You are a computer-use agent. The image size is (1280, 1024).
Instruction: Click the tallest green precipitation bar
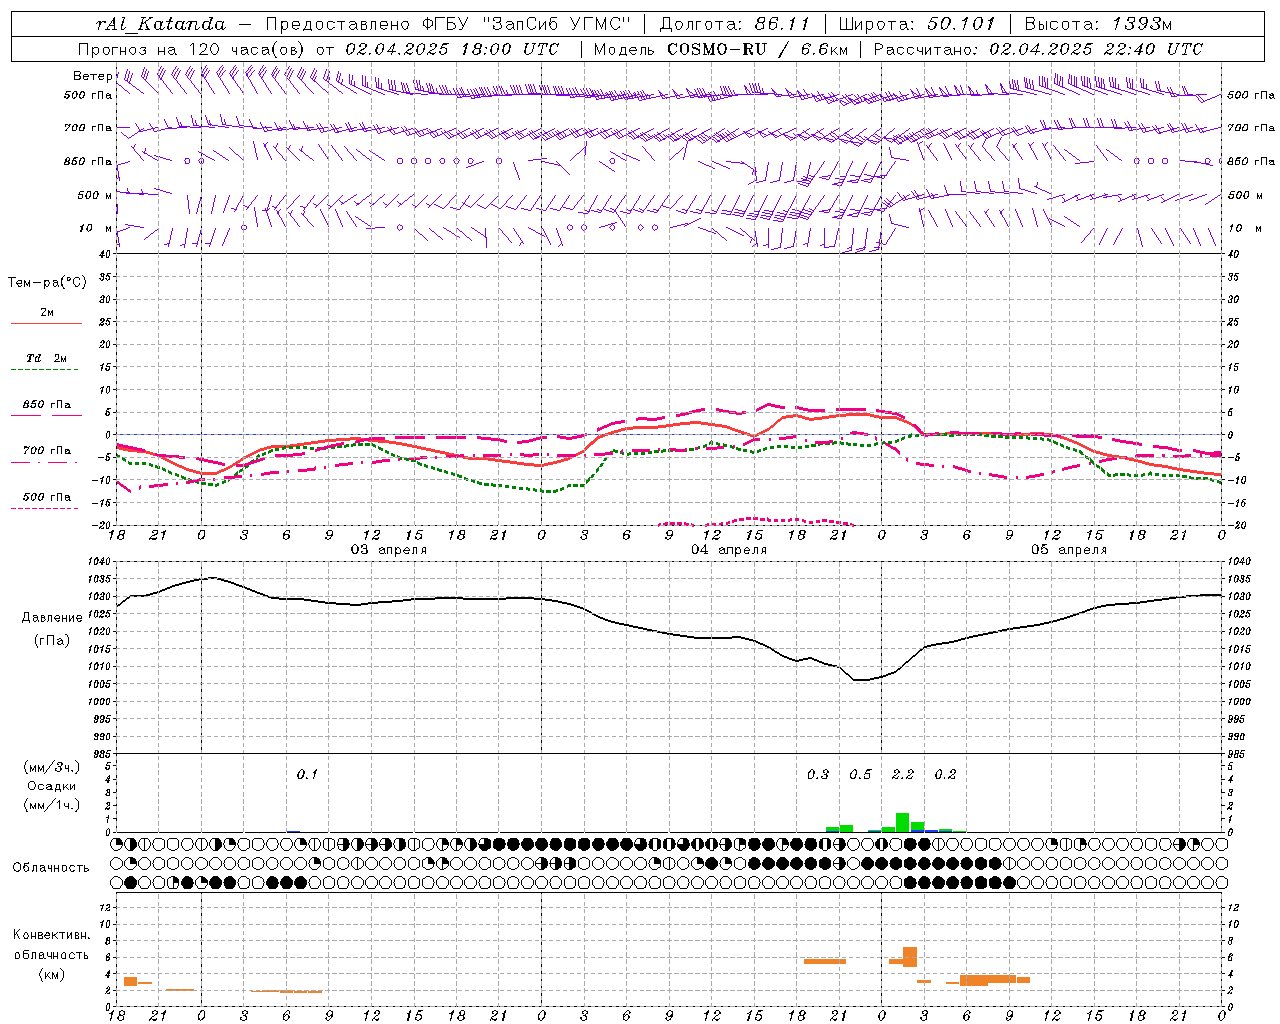(x=902, y=822)
